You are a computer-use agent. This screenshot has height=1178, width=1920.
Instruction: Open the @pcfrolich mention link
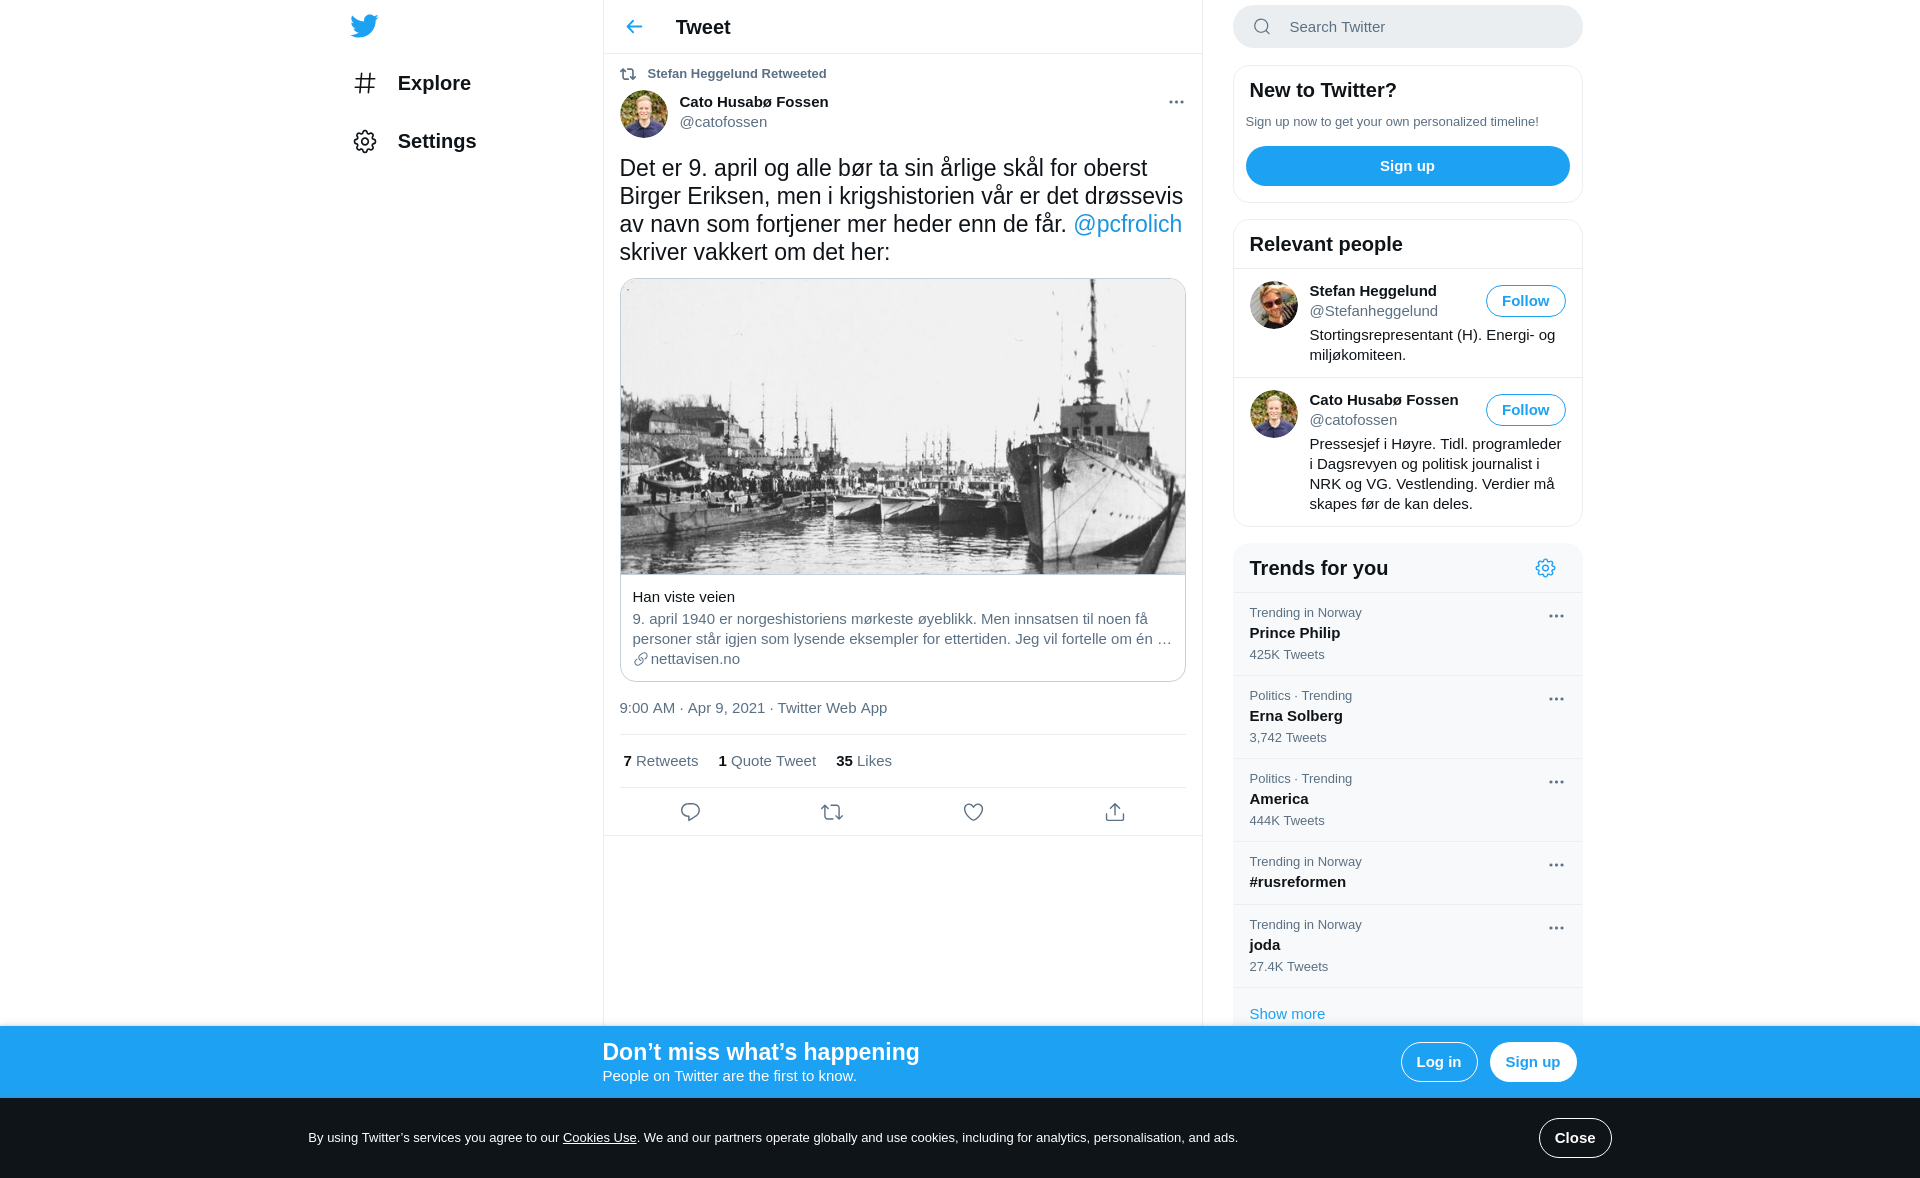[x=1127, y=224]
